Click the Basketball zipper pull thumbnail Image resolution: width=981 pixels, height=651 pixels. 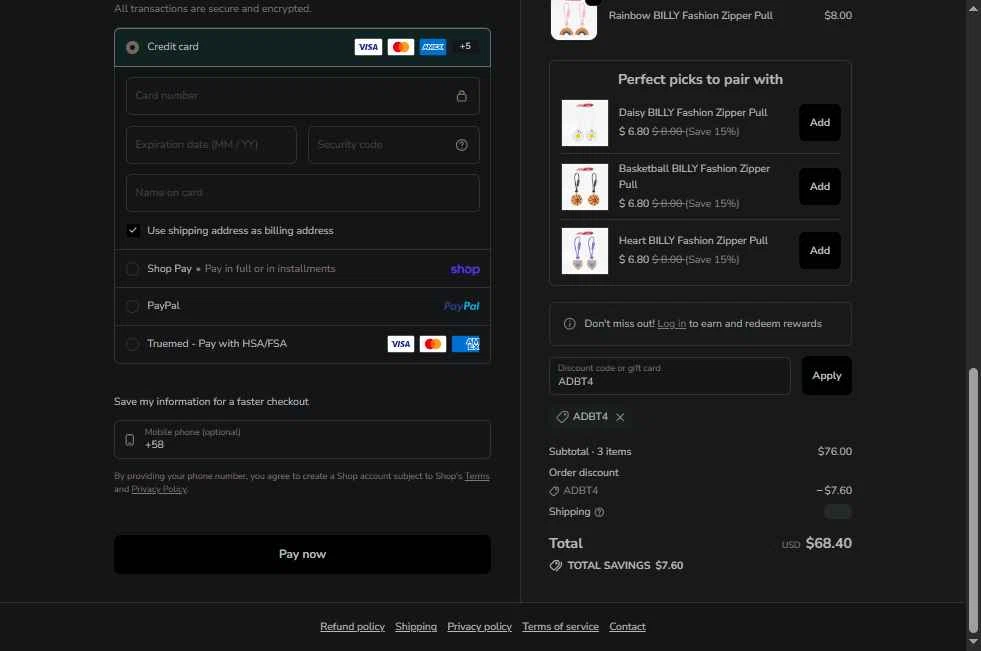point(584,187)
